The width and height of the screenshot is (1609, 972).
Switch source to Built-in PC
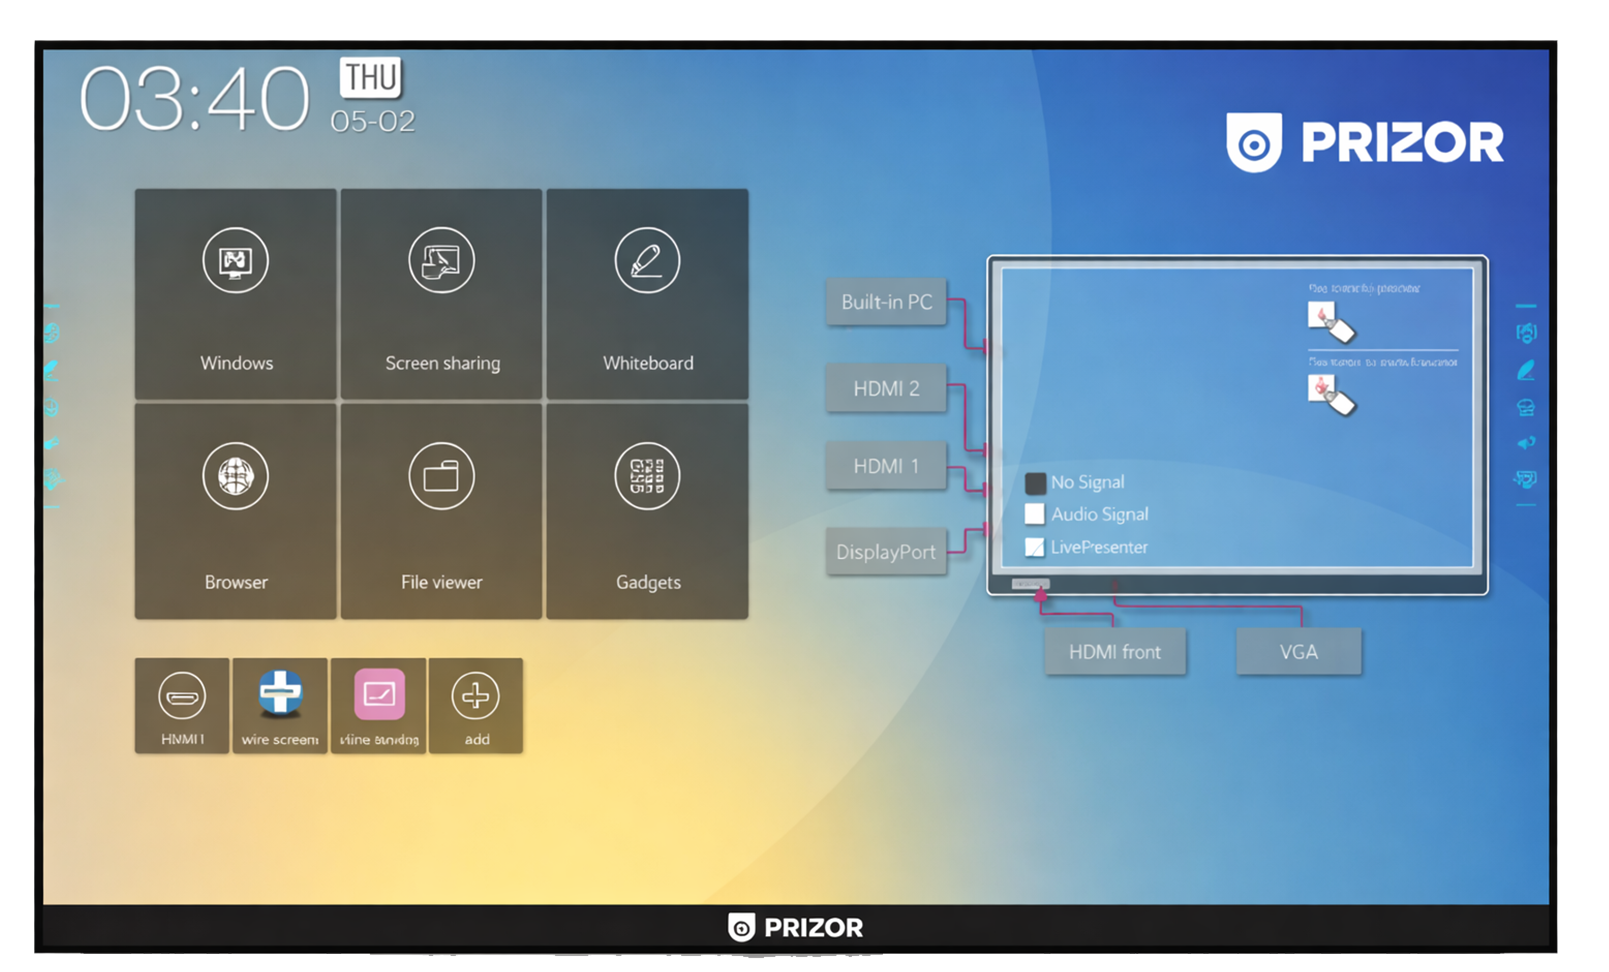tap(886, 302)
